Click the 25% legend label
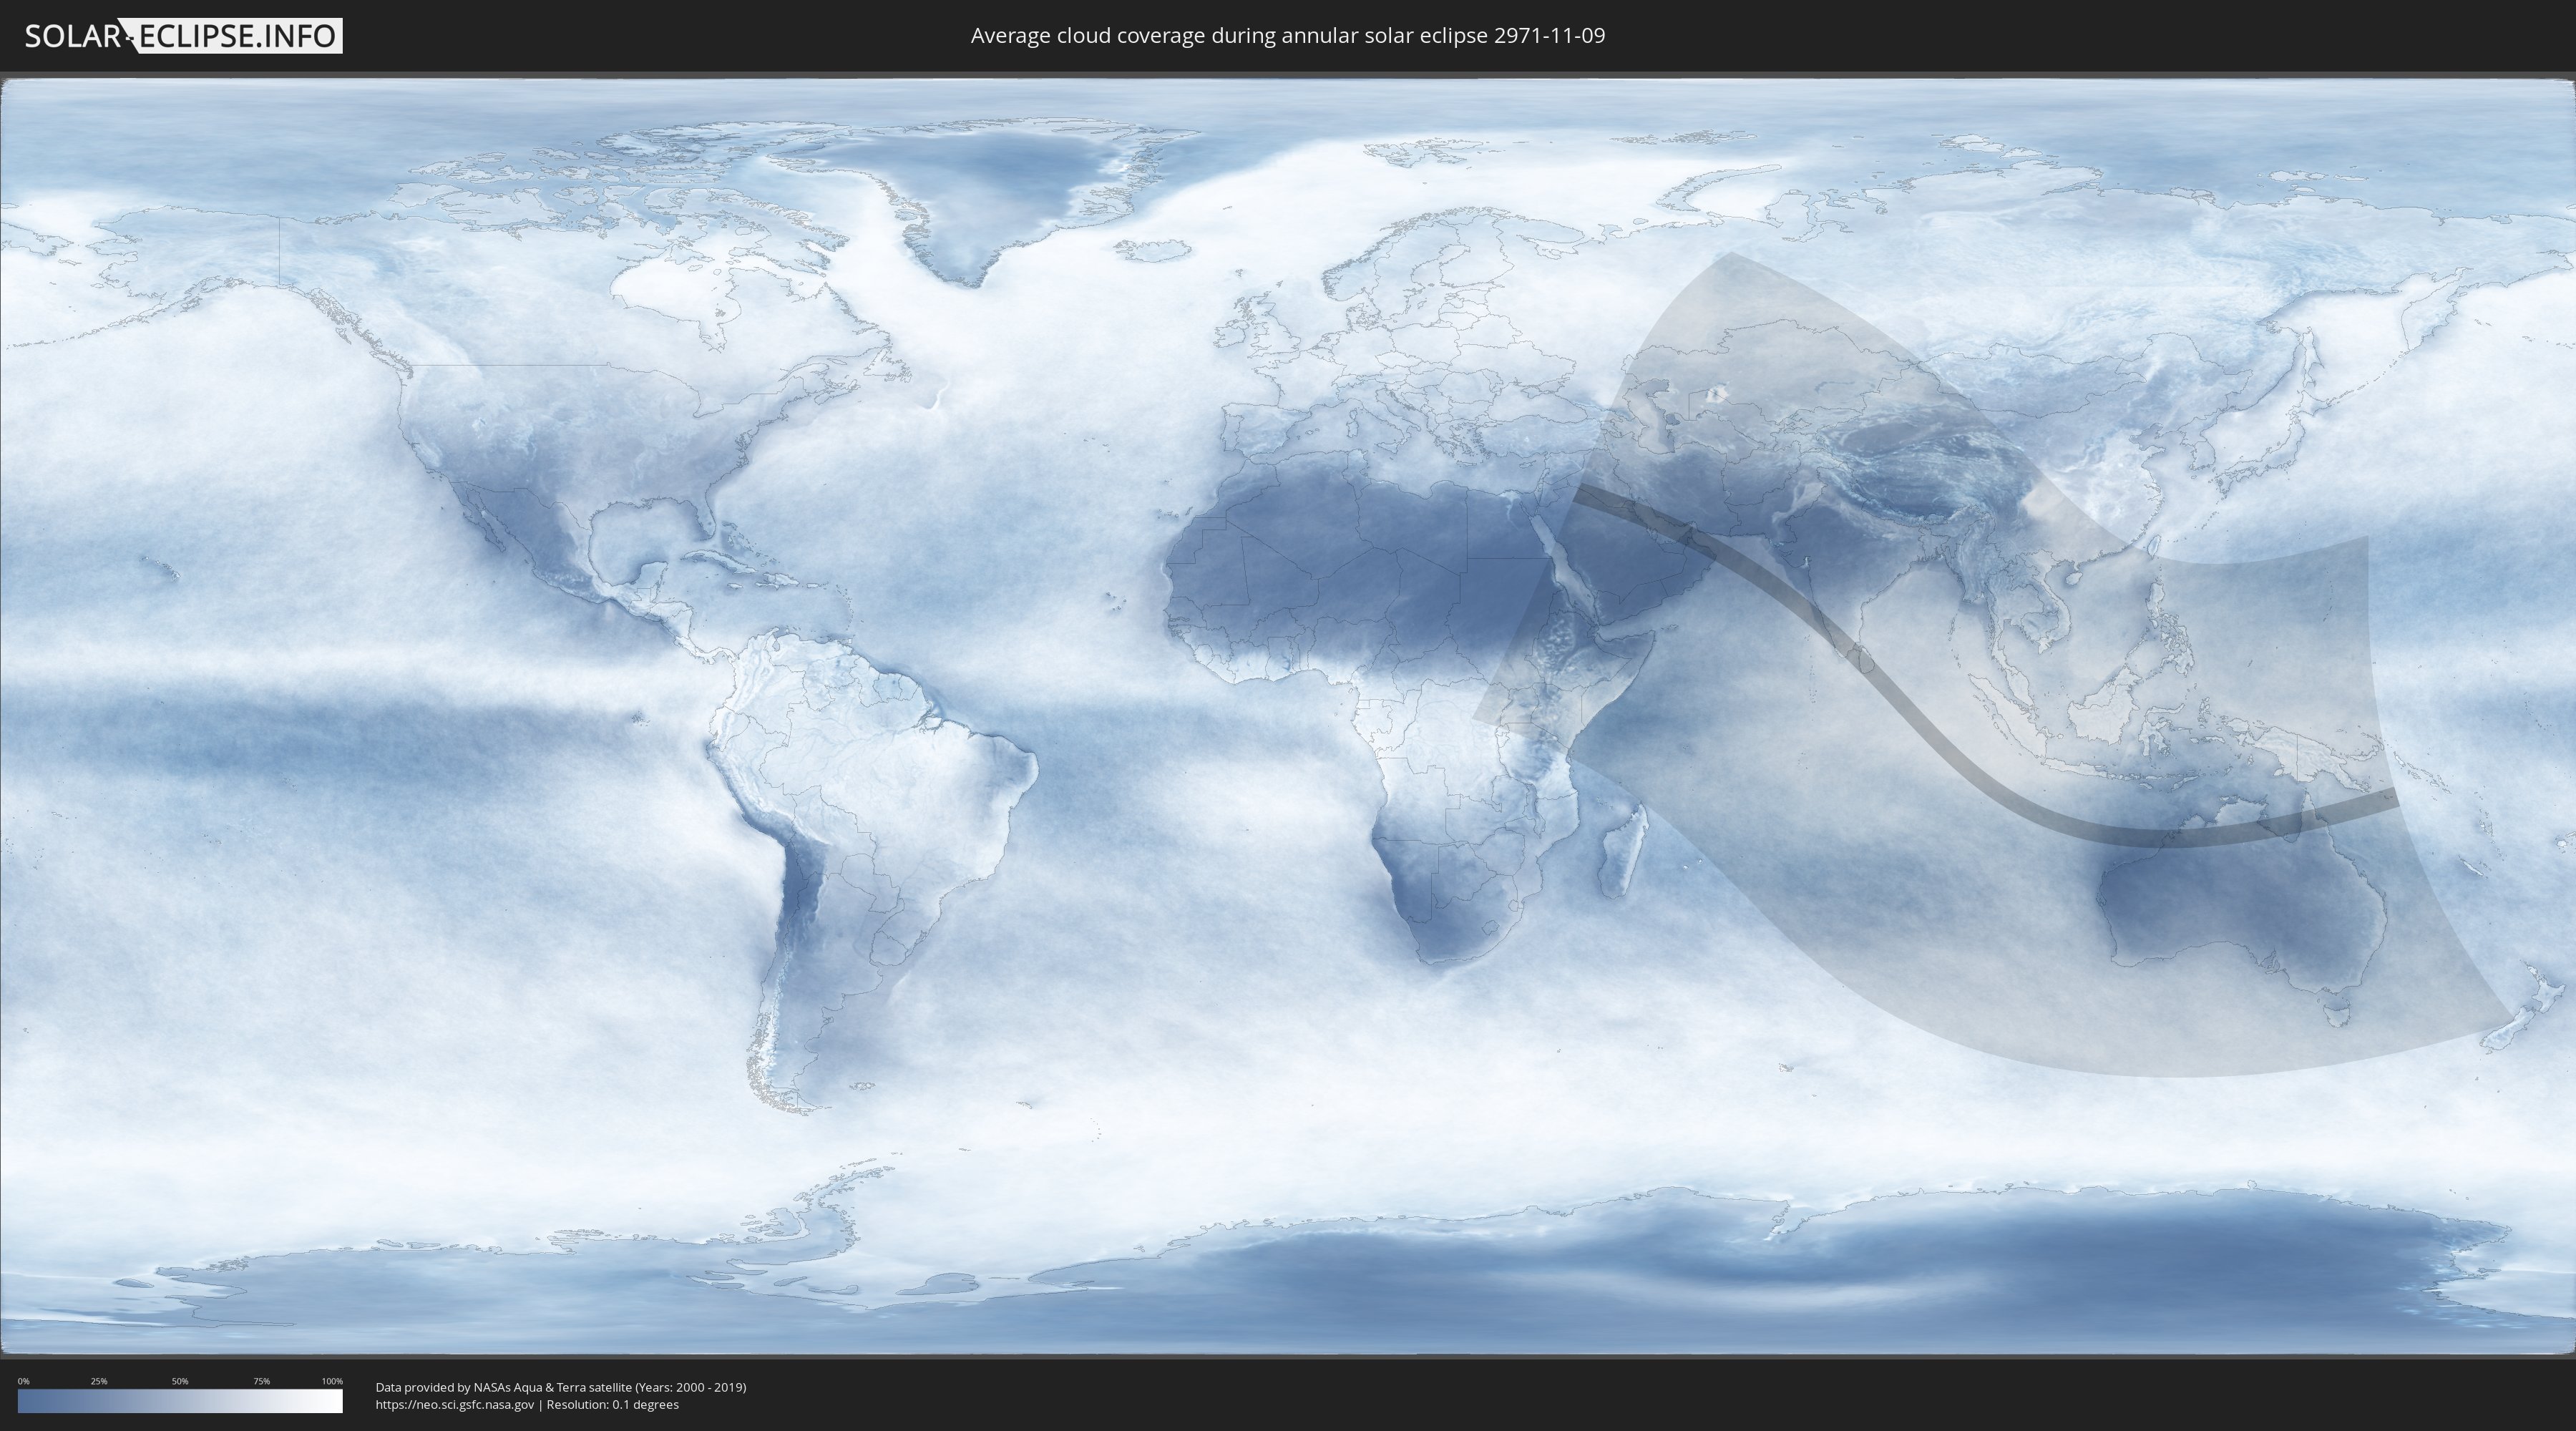This screenshot has height=1431, width=2576. [99, 1381]
